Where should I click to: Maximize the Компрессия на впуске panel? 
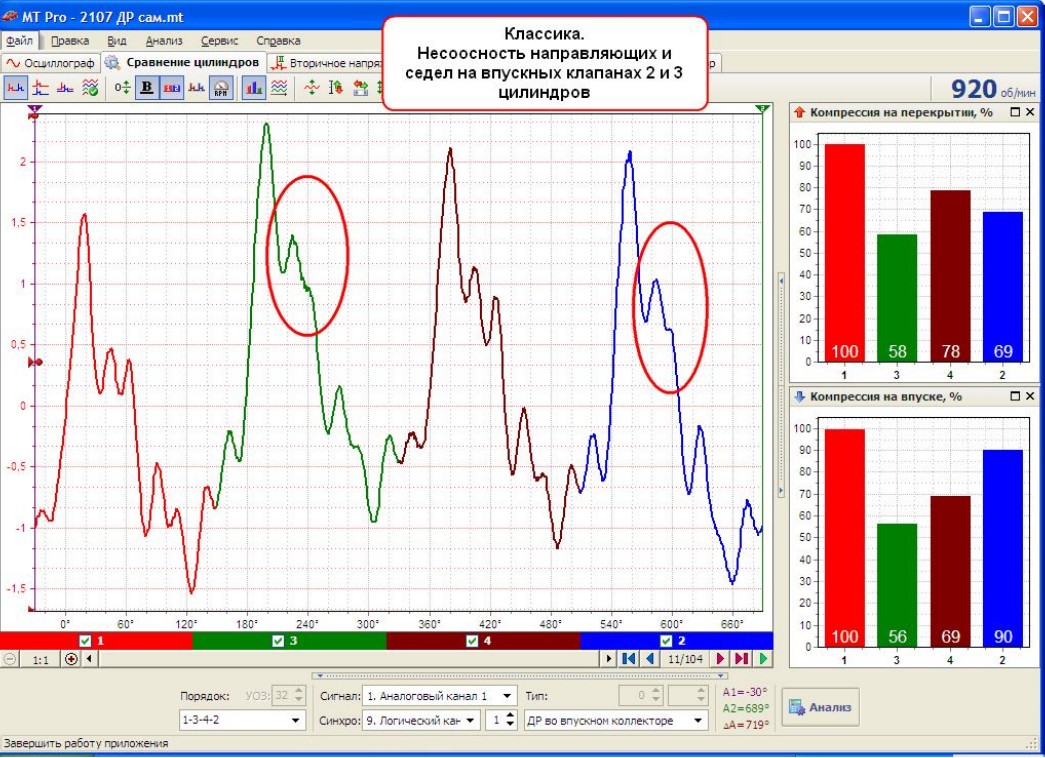pos(1015,396)
